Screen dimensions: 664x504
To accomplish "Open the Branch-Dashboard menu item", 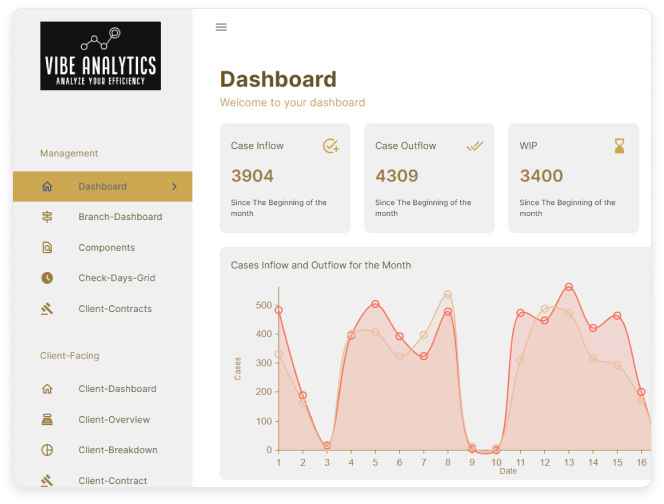I will coord(120,217).
